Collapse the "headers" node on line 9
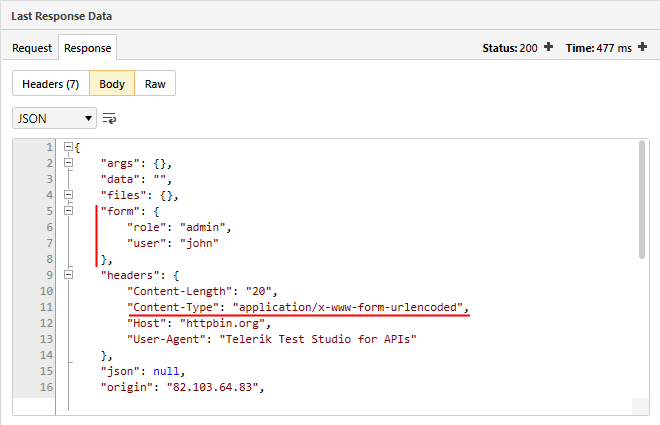The image size is (660, 425). pos(68,274)
